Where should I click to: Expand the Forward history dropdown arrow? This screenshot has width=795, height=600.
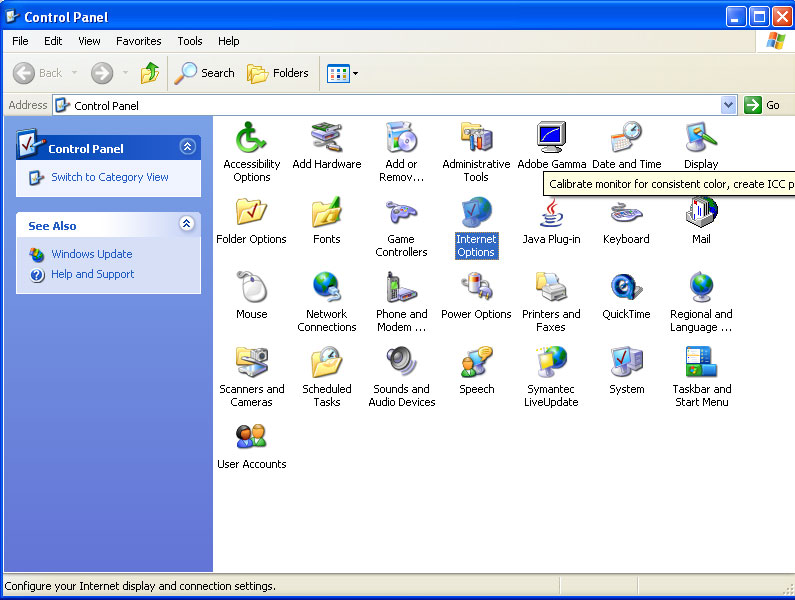125,73
